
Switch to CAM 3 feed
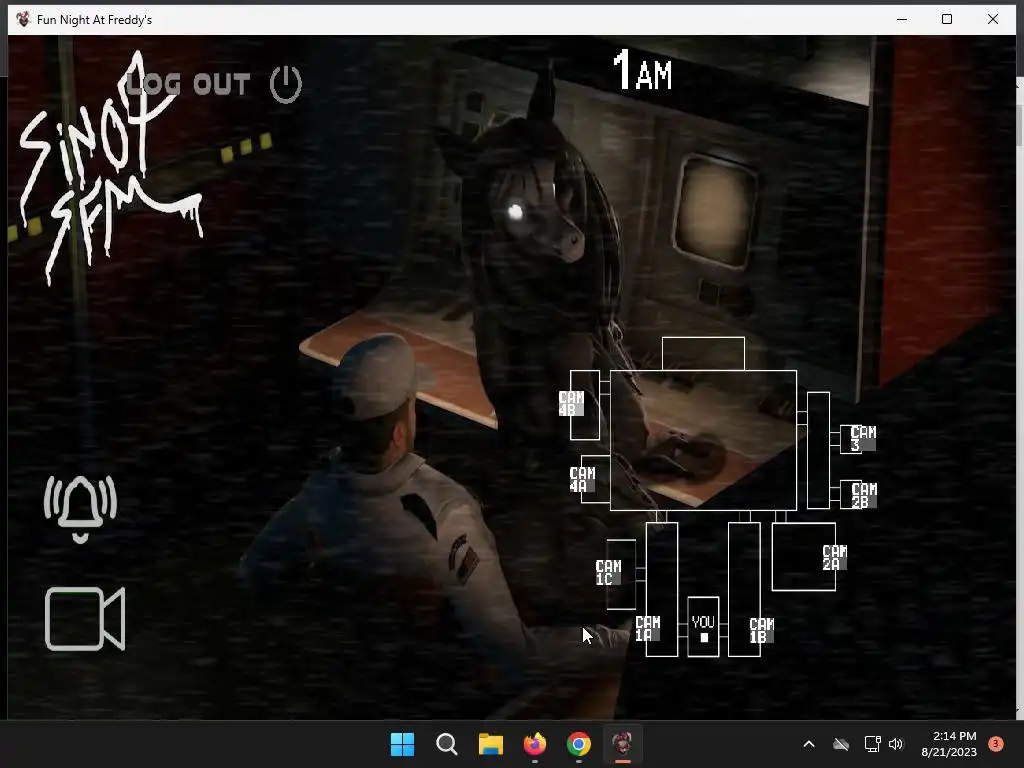[x=863, y=438]
